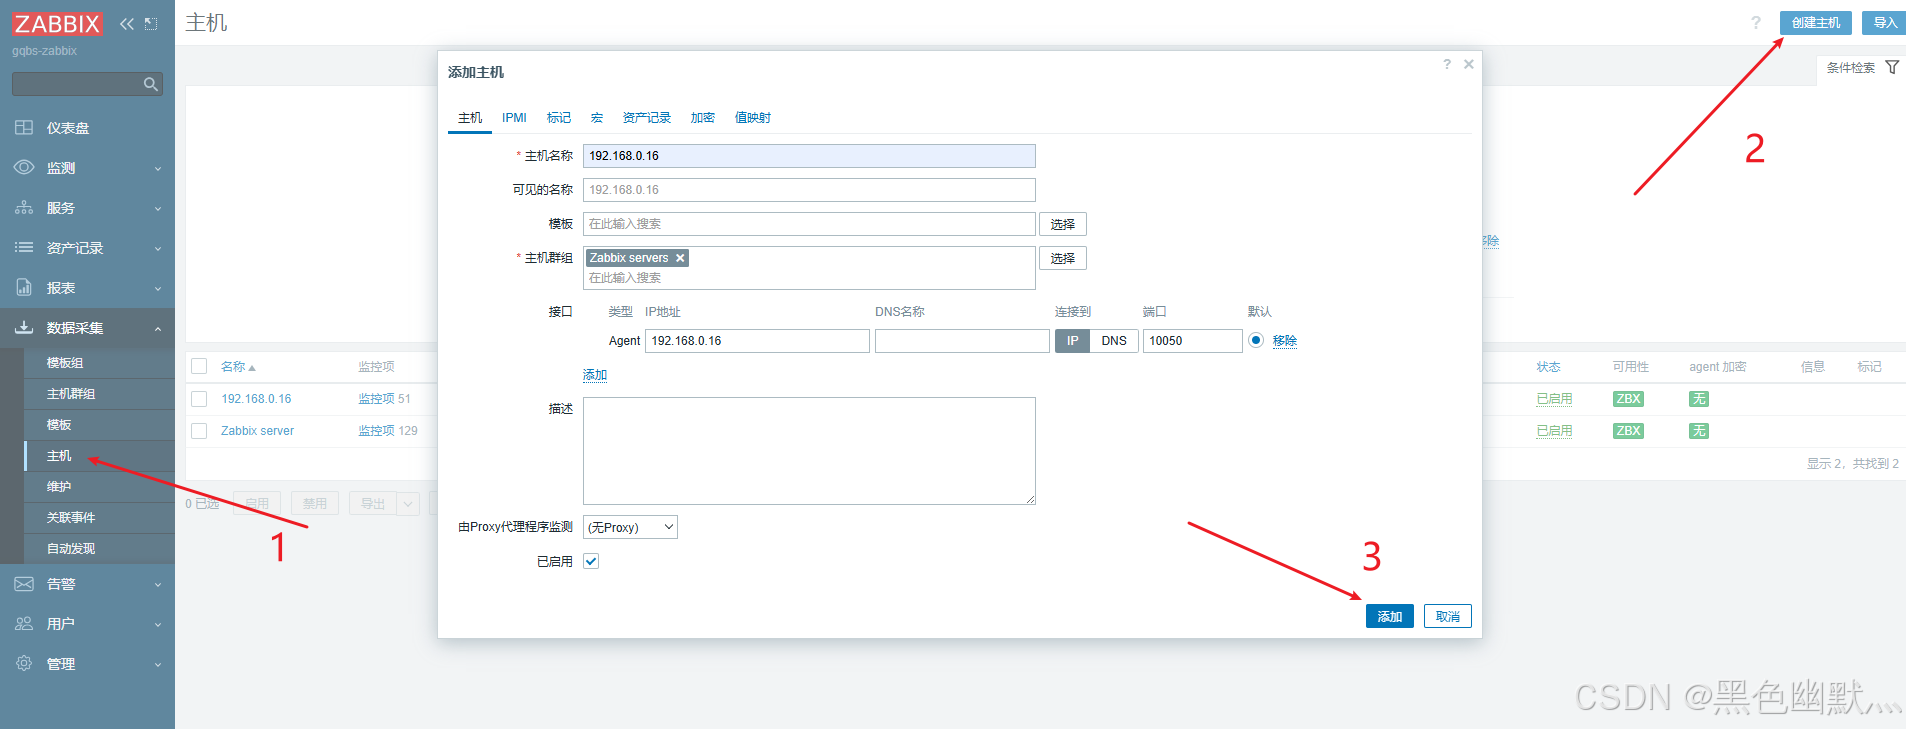
Task: Collapse sidebar using double-chevron icon
Action: [x=127, y=24]
